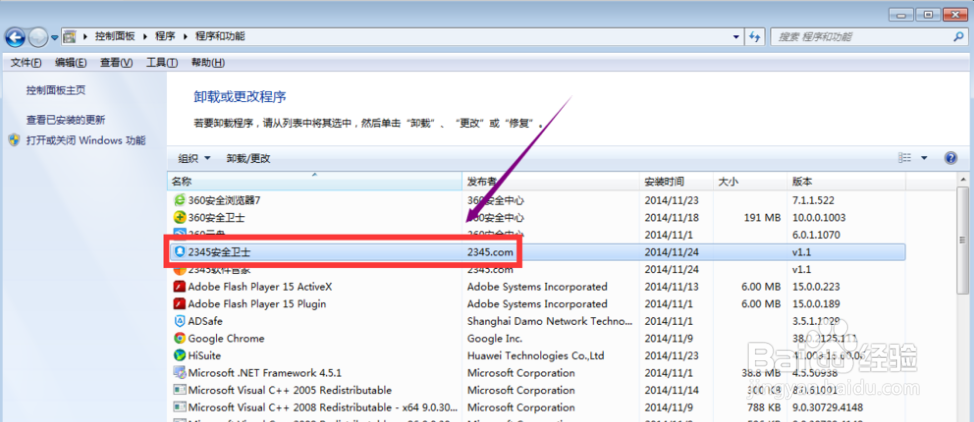Open 控制面板主页 link in sidebar
Image resolution: width=974 pixels, height=422 pixels.
pyautogui.click(x=56, y=90)
